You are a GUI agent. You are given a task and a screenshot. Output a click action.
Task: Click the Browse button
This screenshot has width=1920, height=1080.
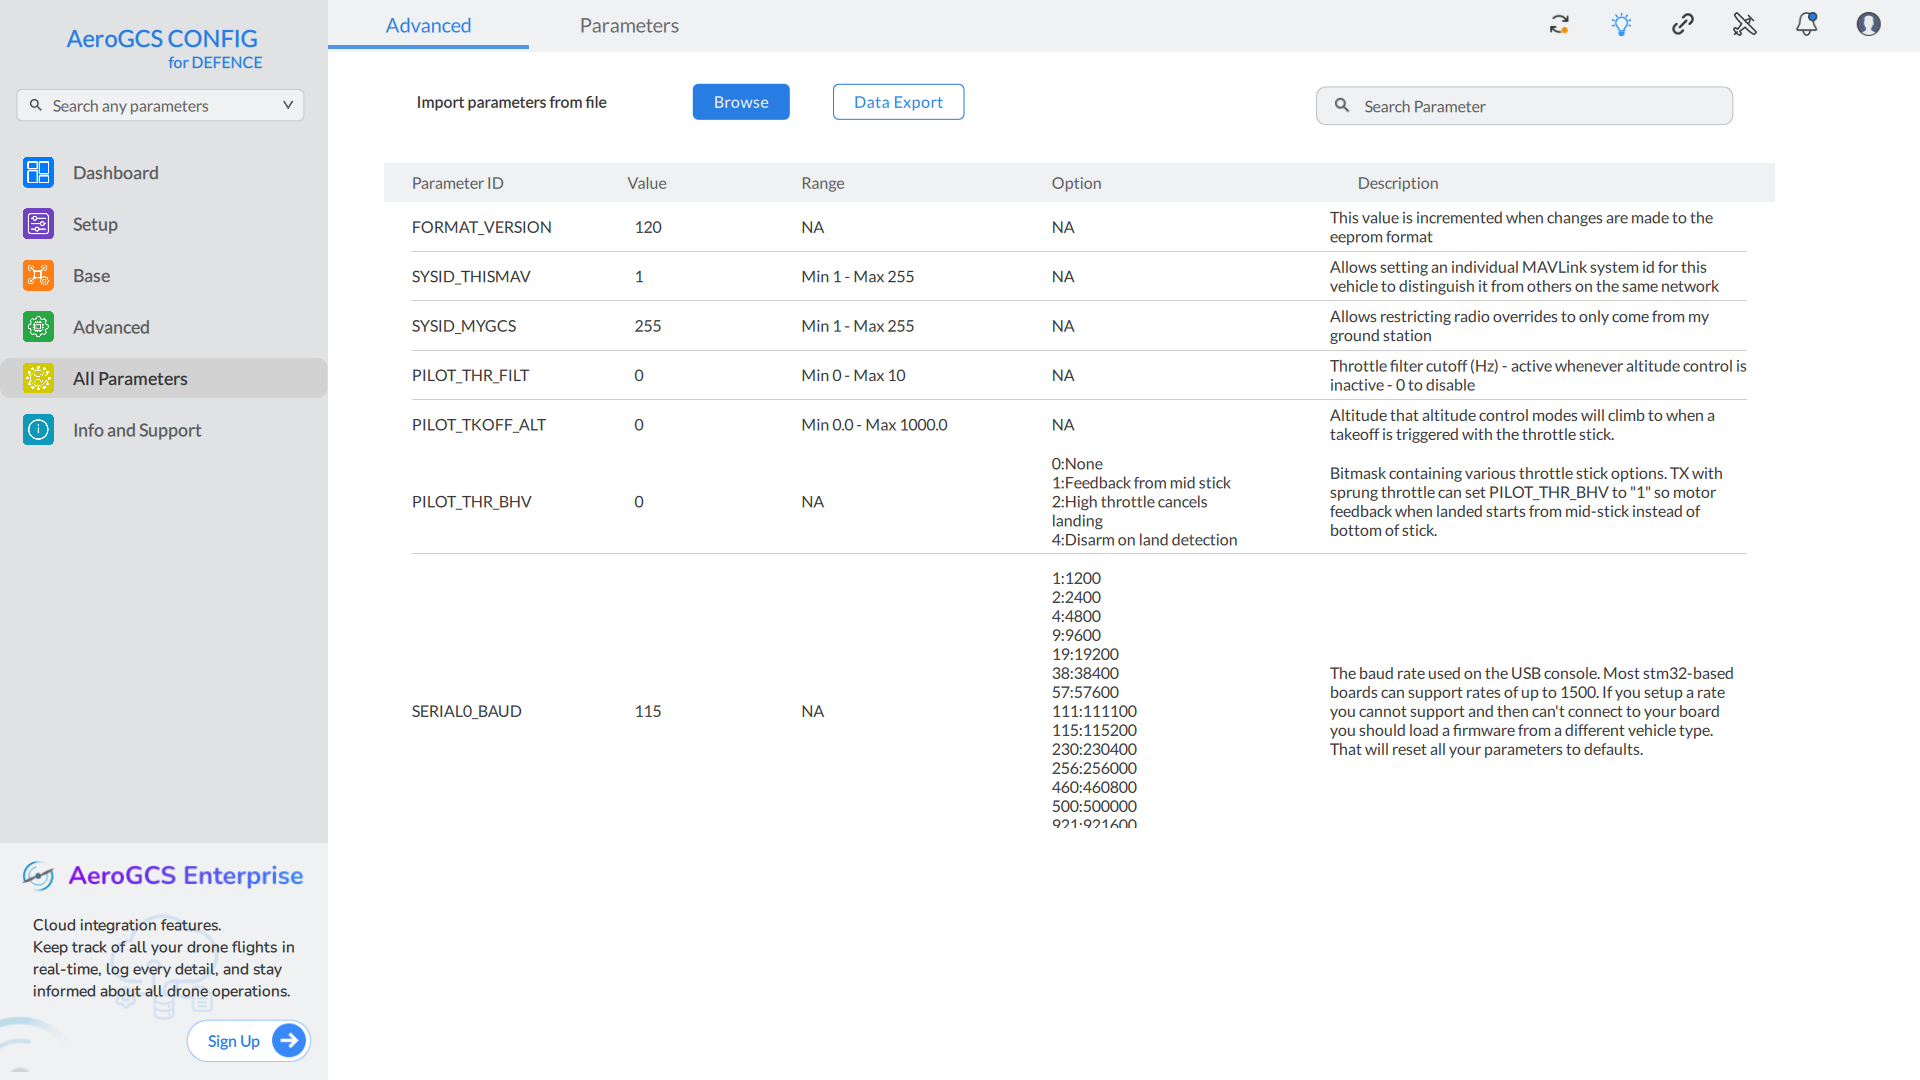[x=741, y=102]
